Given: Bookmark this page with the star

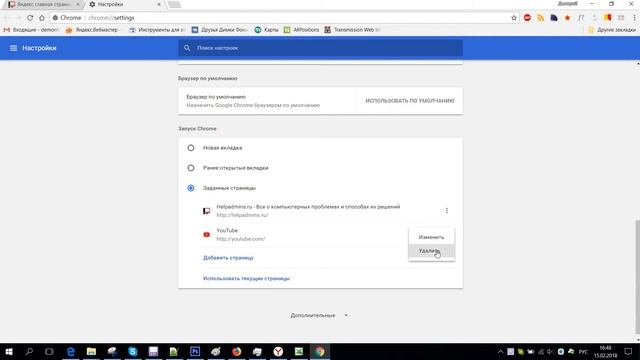Looking at the screenshot, I should (514, 18).
